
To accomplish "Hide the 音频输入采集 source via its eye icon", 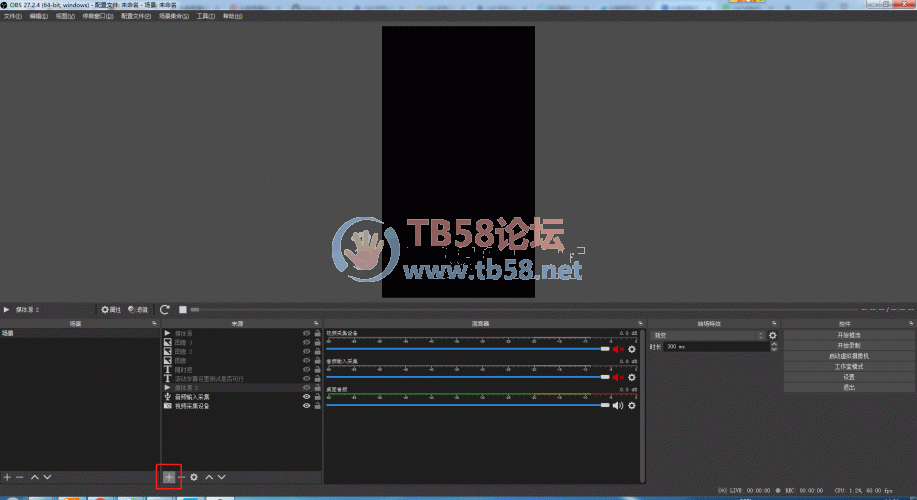I will (306, 396).
